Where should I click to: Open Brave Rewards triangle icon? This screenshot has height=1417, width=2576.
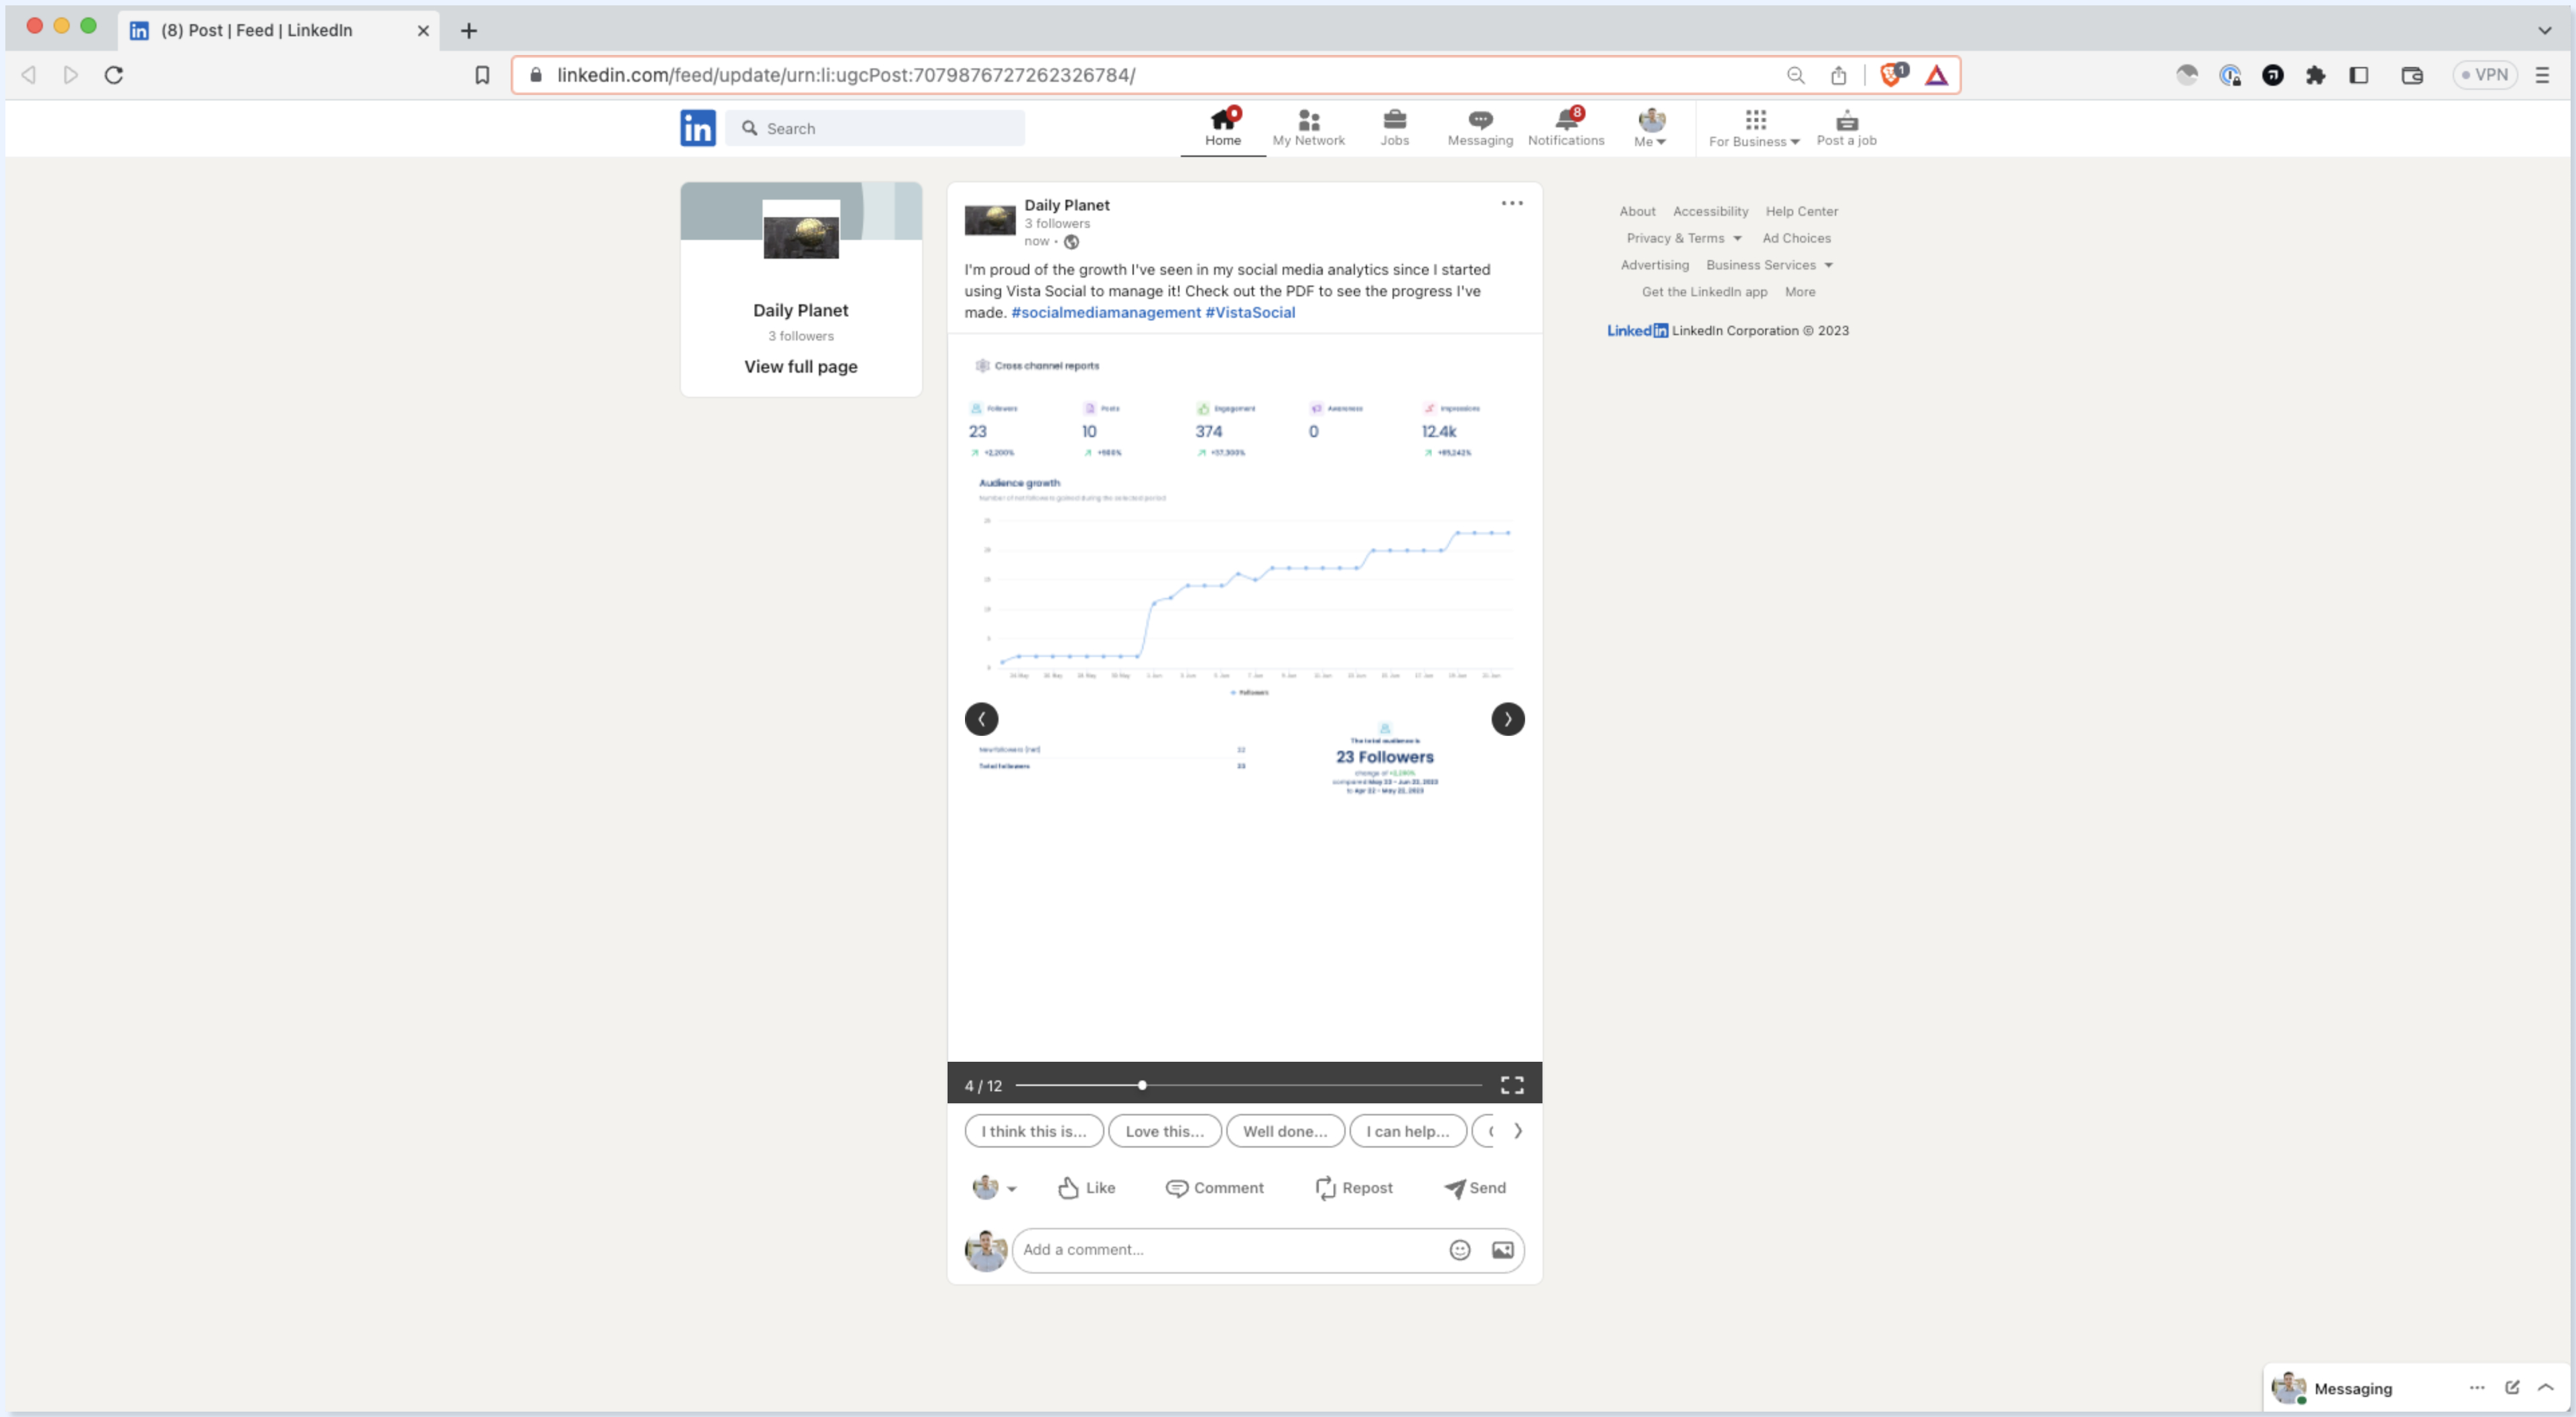coord(1936,75)
